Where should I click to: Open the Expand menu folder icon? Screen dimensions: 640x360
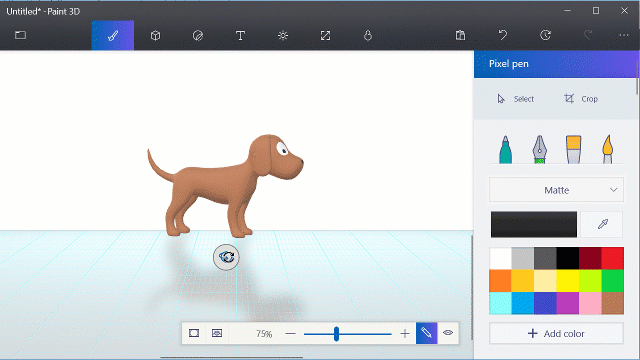coord(20,35)
